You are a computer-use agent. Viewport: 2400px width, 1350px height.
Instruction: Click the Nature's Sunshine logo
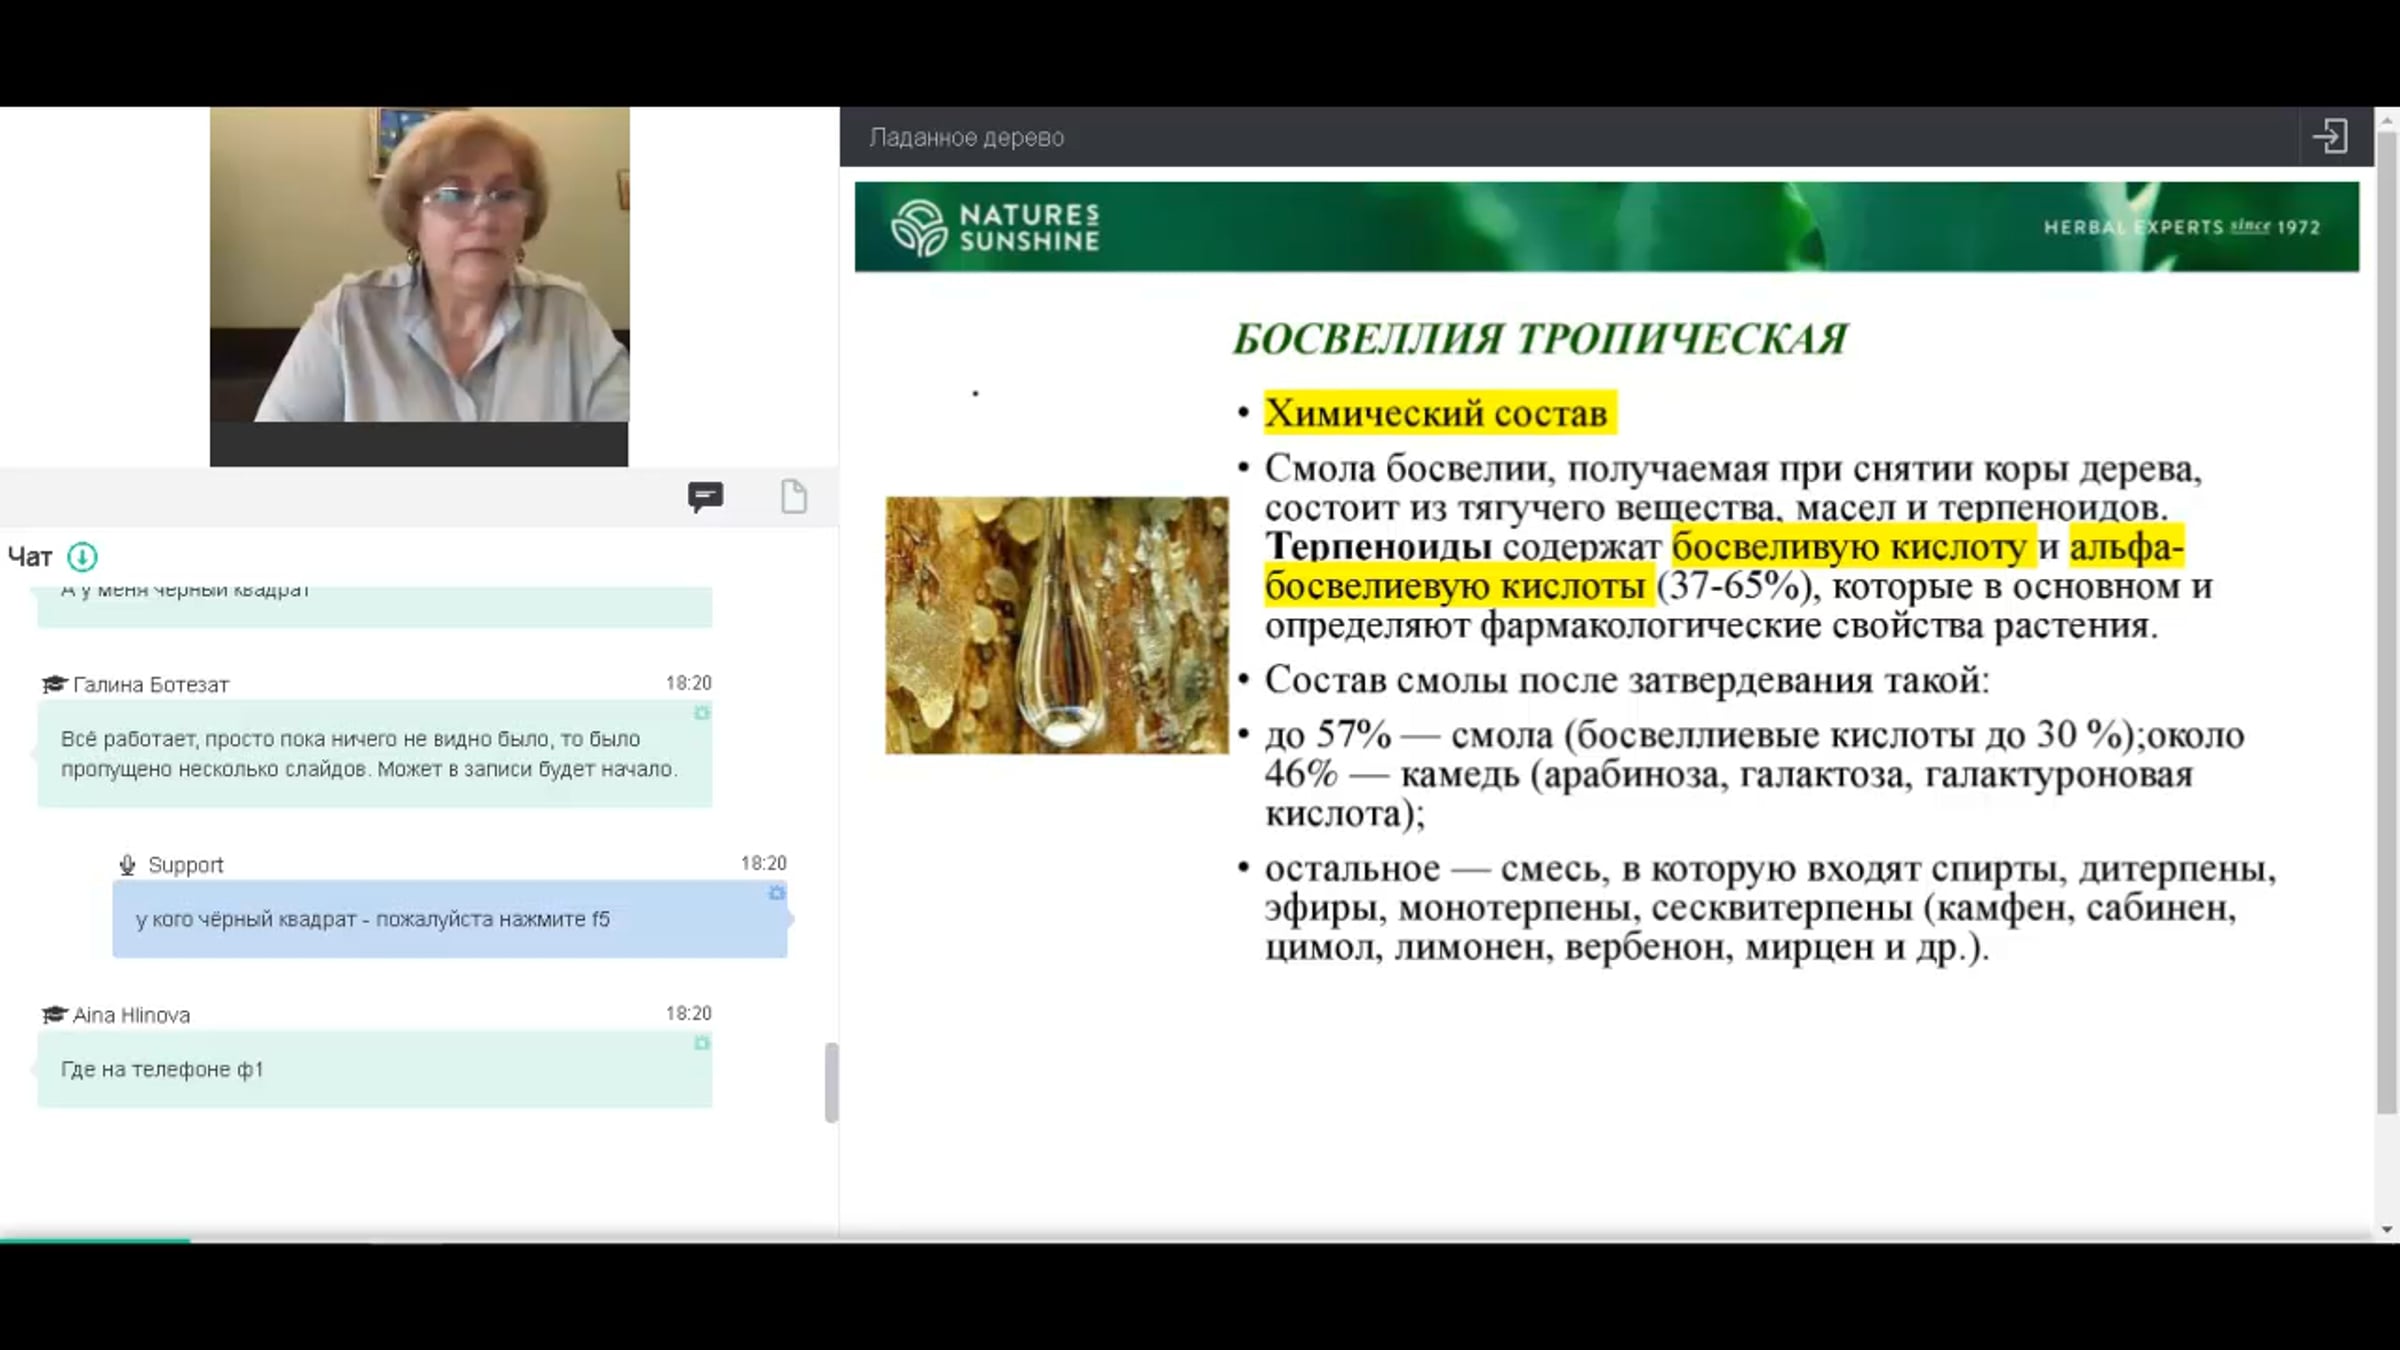click(x=995, y=228)
